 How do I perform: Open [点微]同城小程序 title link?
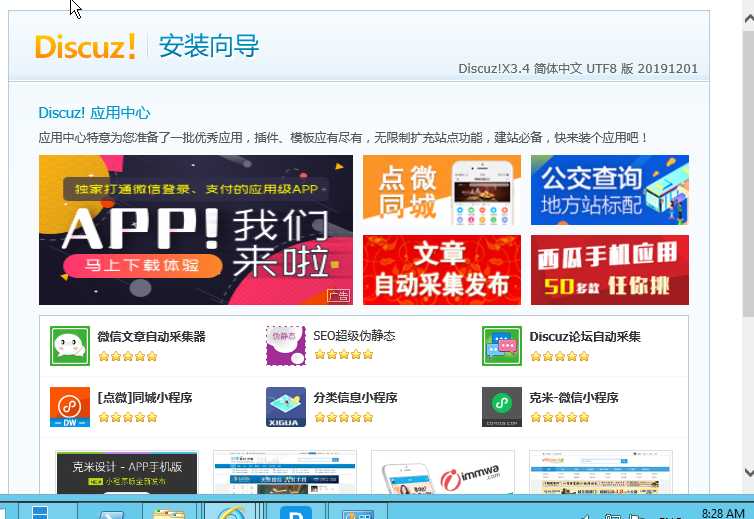[145, 398]
